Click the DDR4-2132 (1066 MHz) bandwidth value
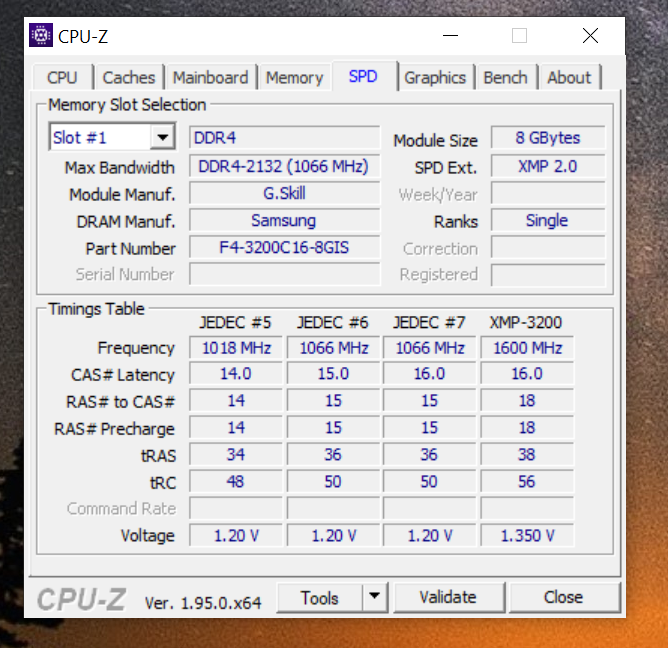Viewport: 668px width, 648px height. [x=284, y=166]
